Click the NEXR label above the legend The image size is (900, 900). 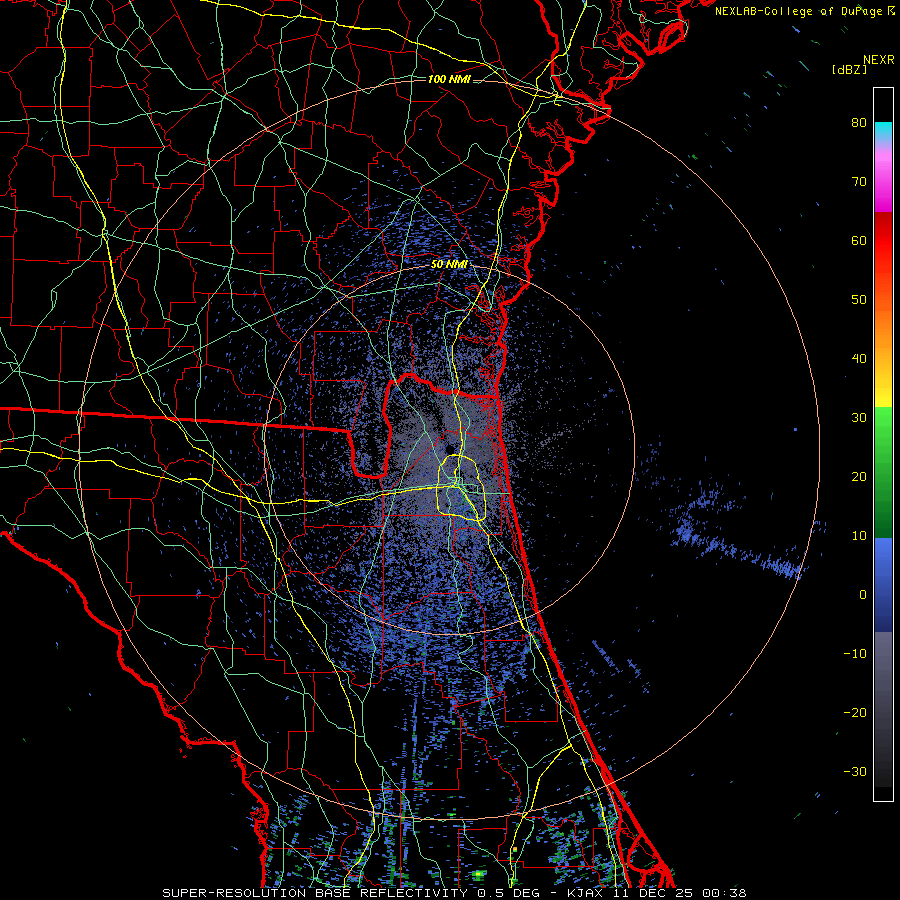(x=878, y=60)
